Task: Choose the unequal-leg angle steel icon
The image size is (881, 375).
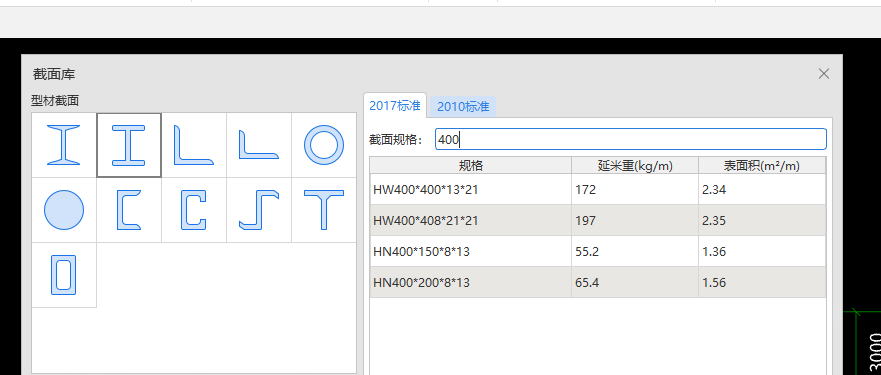Action: (259, 145)
